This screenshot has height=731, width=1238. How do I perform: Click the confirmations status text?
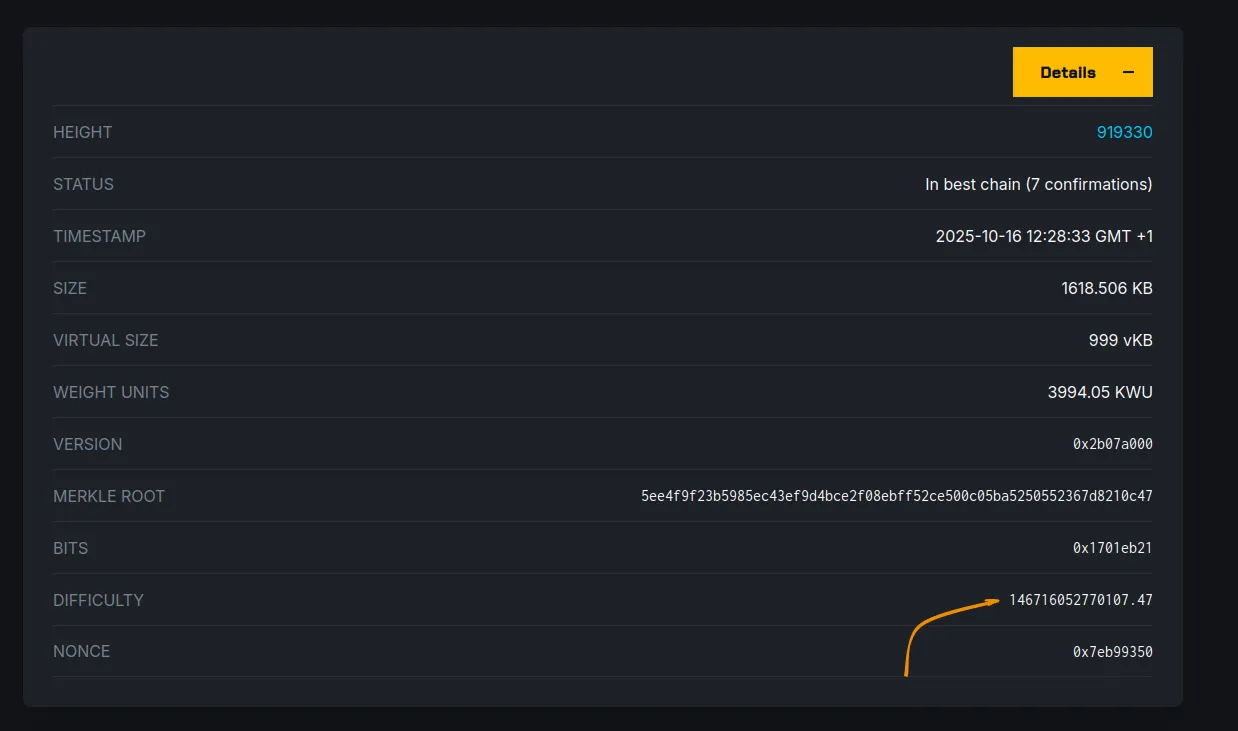click(x=1038, y=184)
